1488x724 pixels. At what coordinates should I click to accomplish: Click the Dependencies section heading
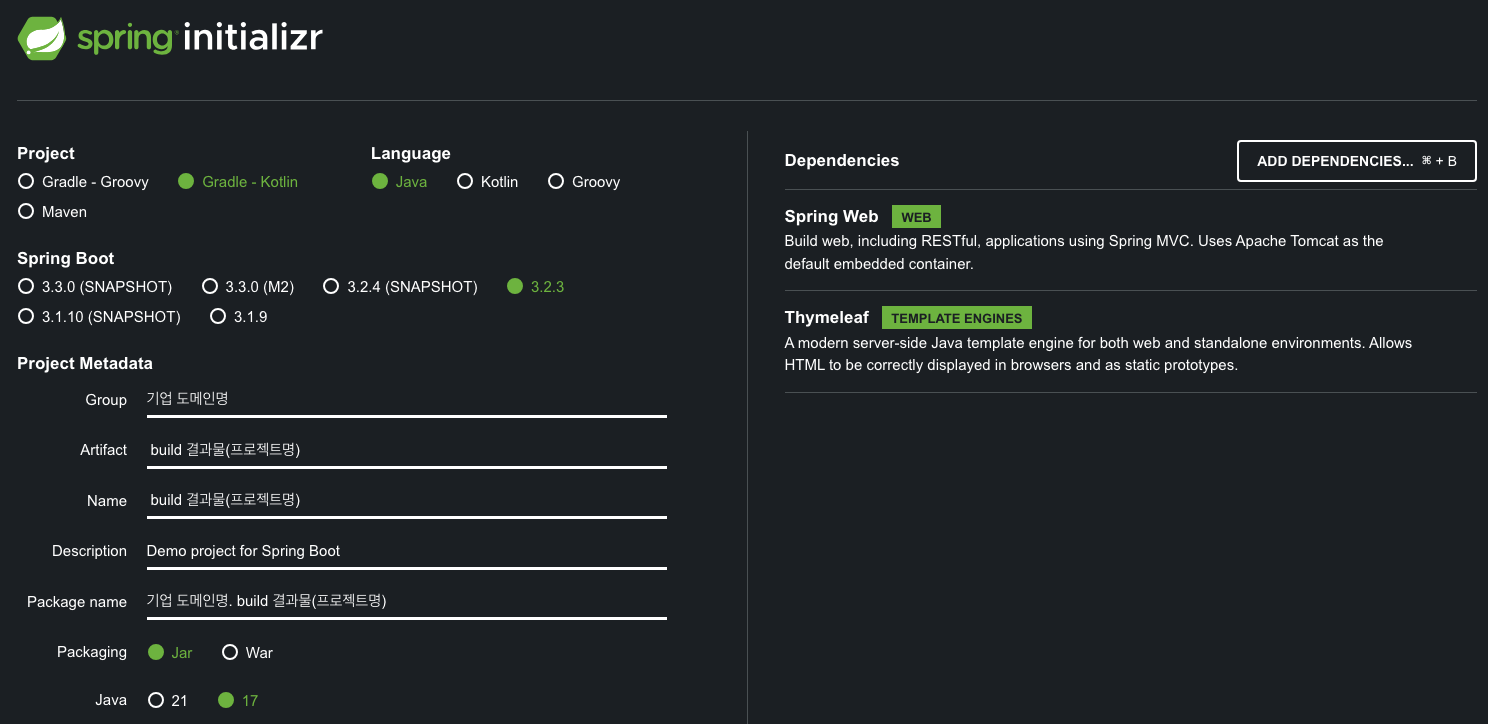[842, 160]
